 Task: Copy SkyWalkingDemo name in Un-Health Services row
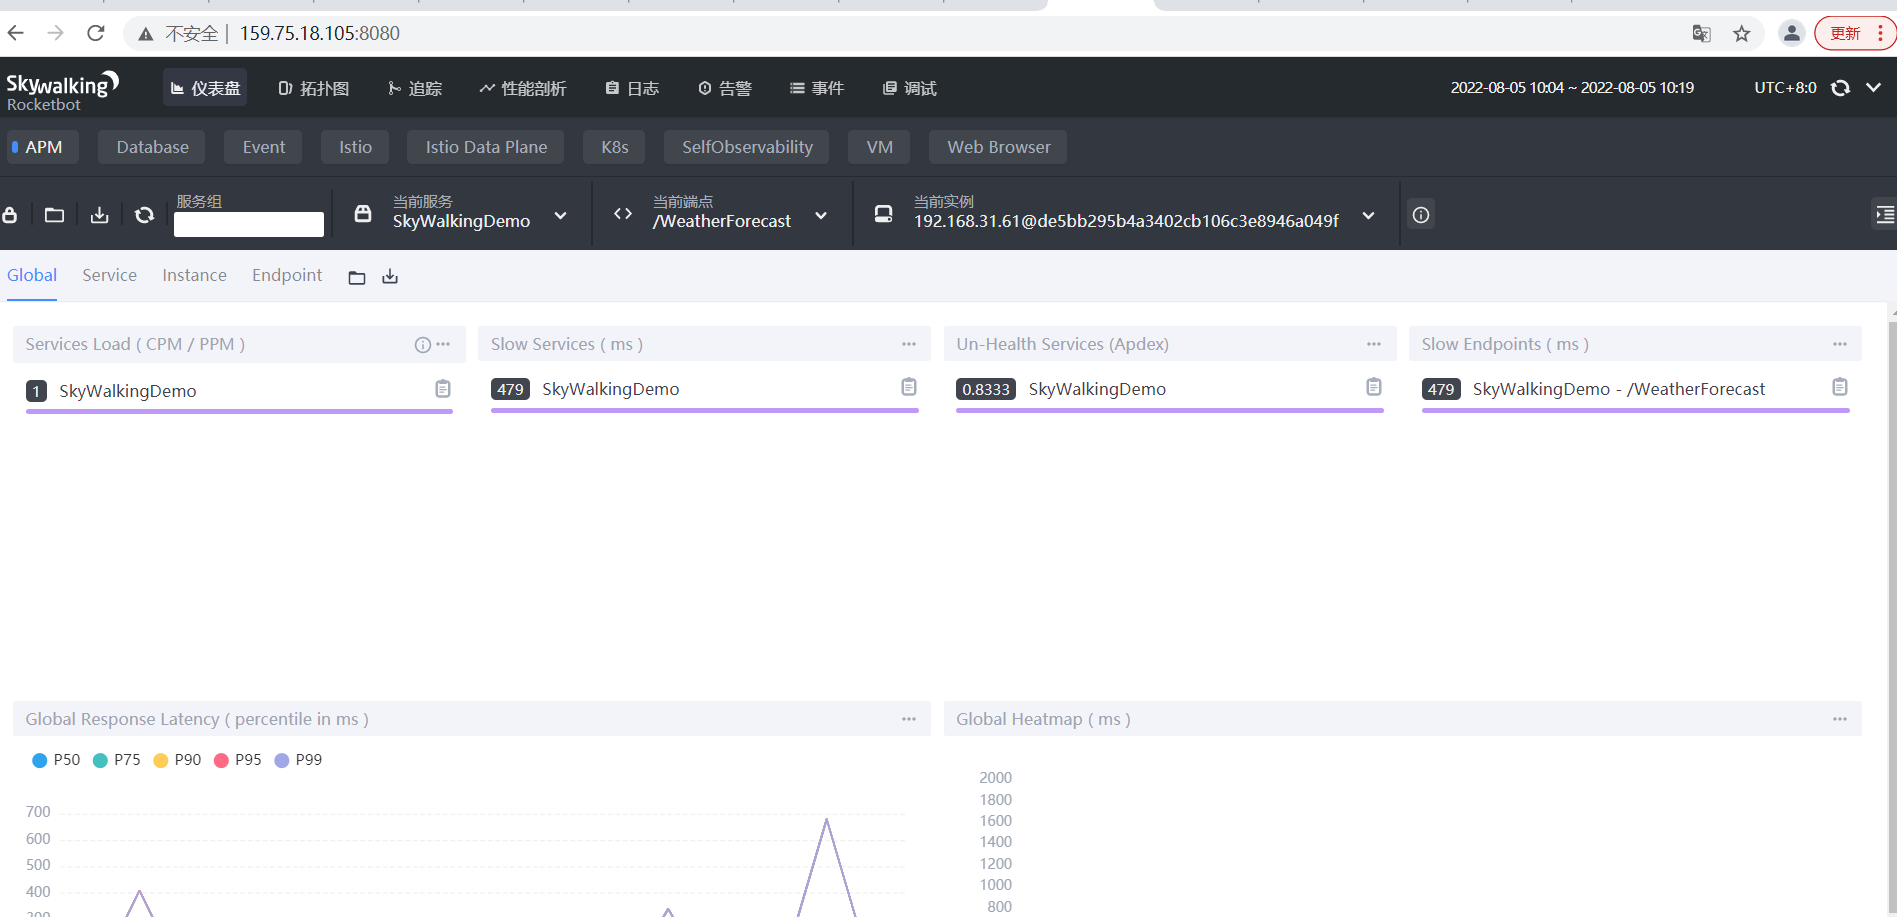coord(1374,387)
